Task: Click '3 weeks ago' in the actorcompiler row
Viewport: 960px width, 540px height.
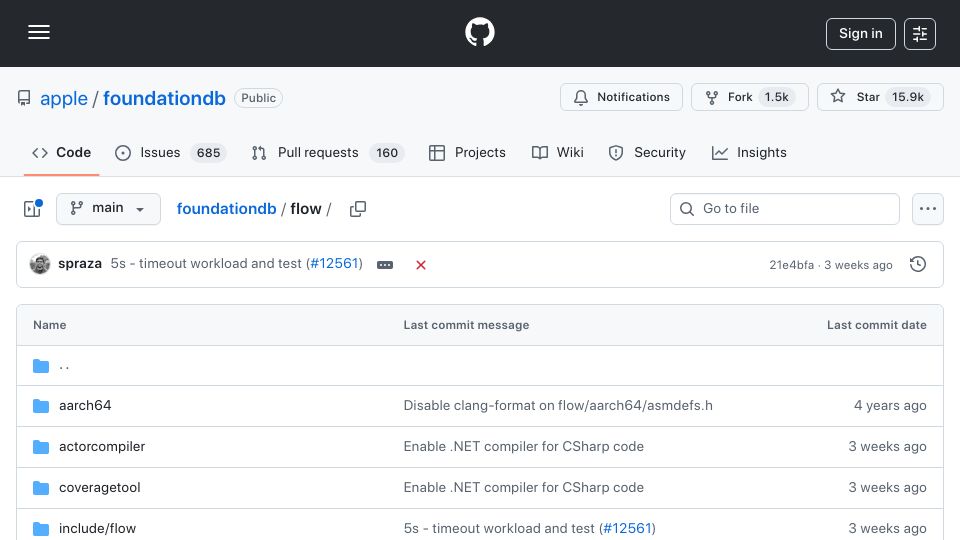Action: (887, 446)
